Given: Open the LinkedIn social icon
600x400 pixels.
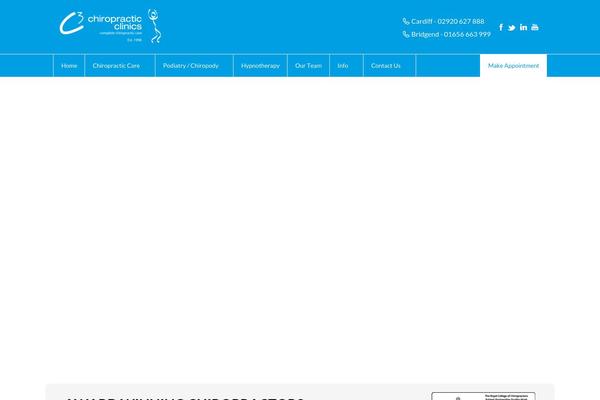Looking at the screenshot, I should pos(523,27).
